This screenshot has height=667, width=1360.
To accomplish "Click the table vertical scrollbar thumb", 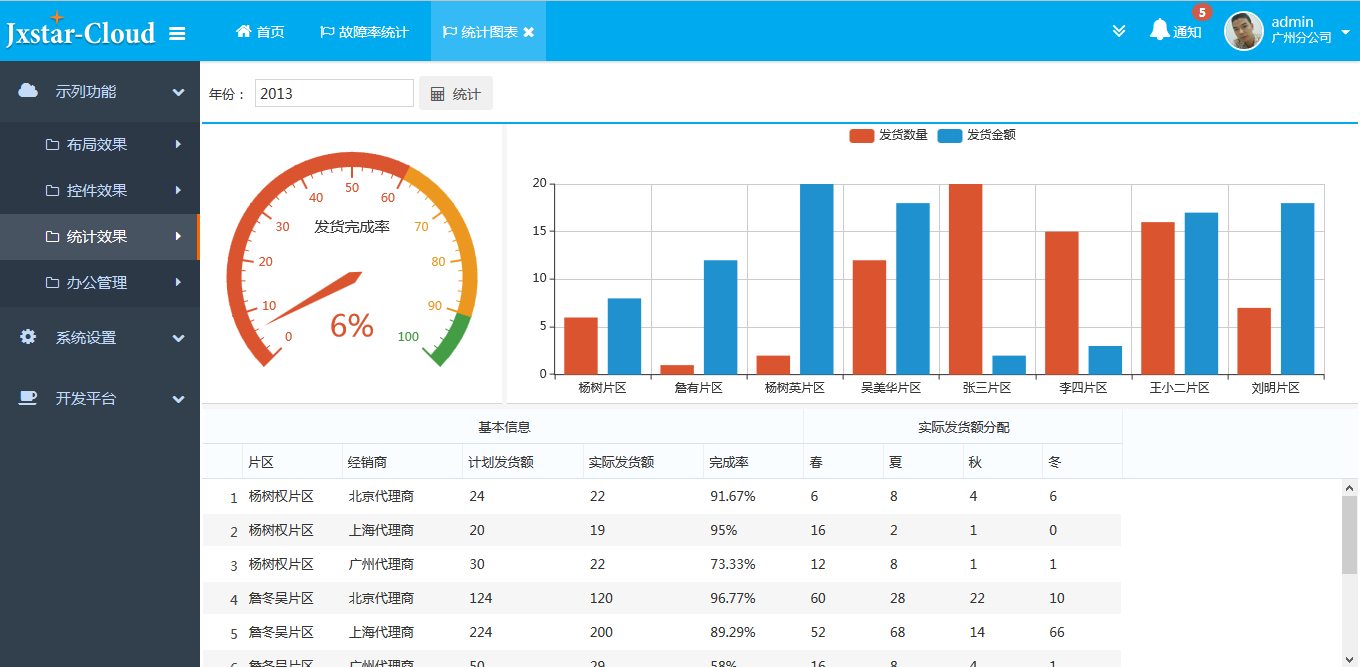I will [1350, 535].
